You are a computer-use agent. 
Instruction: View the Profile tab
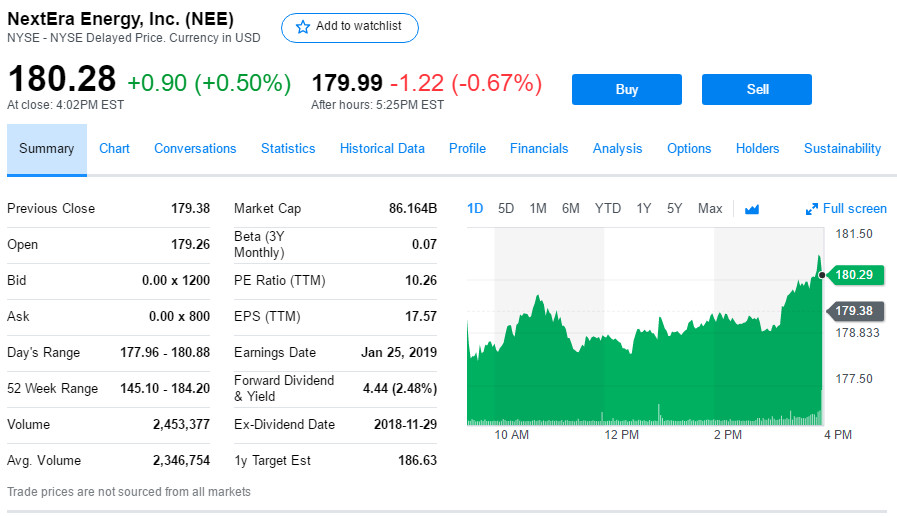pyautogui.click(x=467, y=149)
